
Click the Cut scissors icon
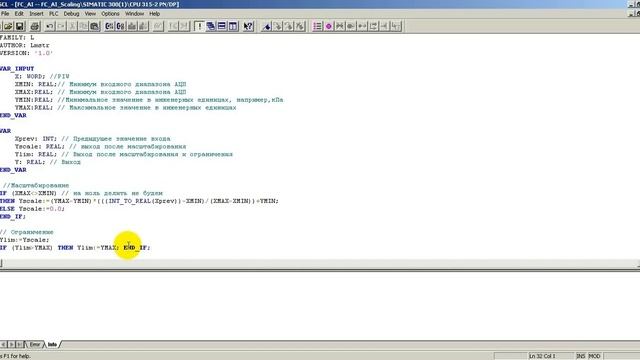72,27
